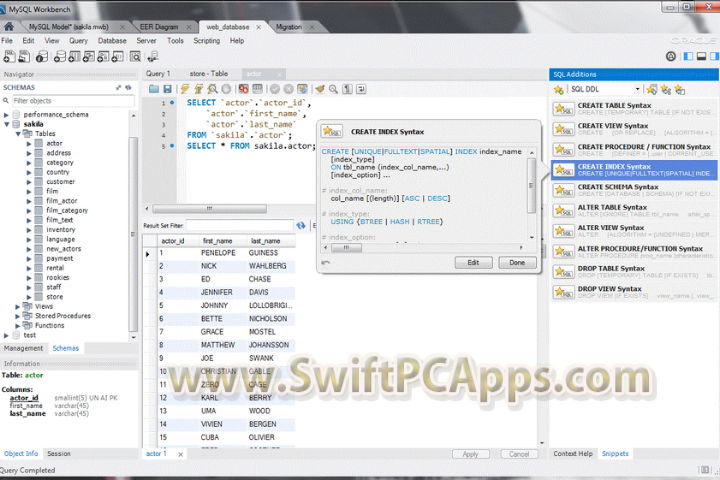Screen dimensions: 720x480
Task: Open a new SQL tab from main toolbar
Action: pyautogui.click(x=9, y=56)
